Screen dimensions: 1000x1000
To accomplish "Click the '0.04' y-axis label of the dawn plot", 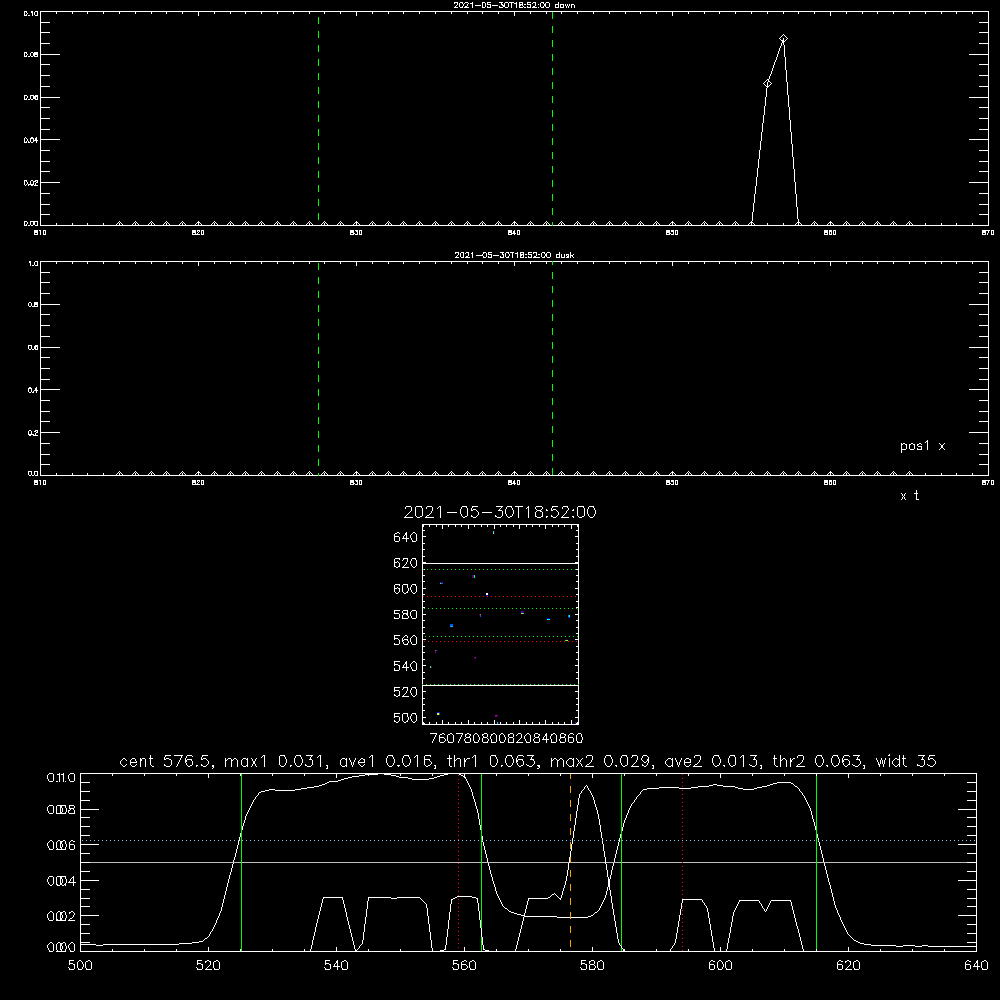I will pyautogui.click(x=31, y=140).
